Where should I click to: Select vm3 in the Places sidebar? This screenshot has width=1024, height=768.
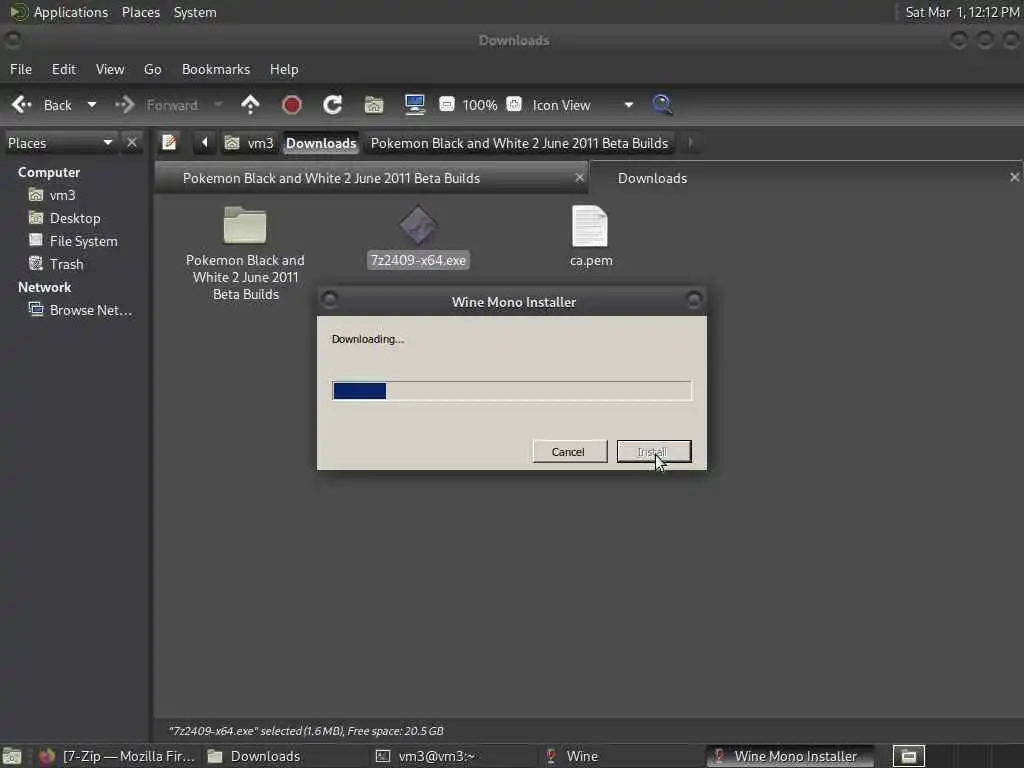tap(63, 195)
